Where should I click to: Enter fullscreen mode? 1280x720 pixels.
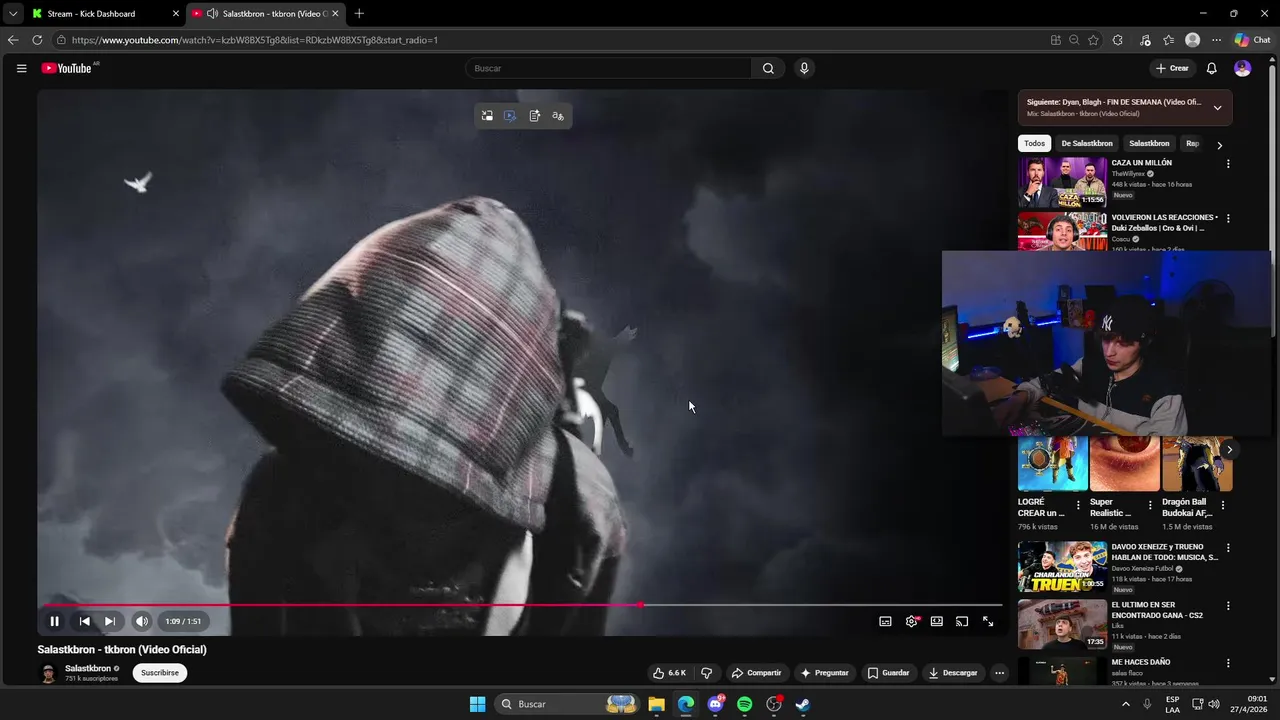tap(988, 621)
